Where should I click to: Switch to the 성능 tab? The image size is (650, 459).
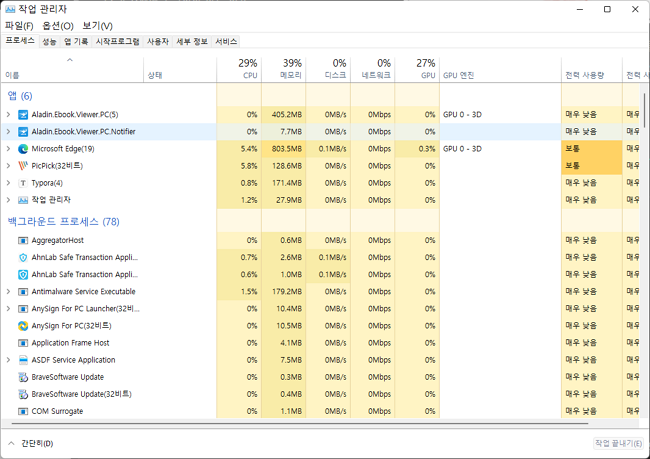coord(49,41)
